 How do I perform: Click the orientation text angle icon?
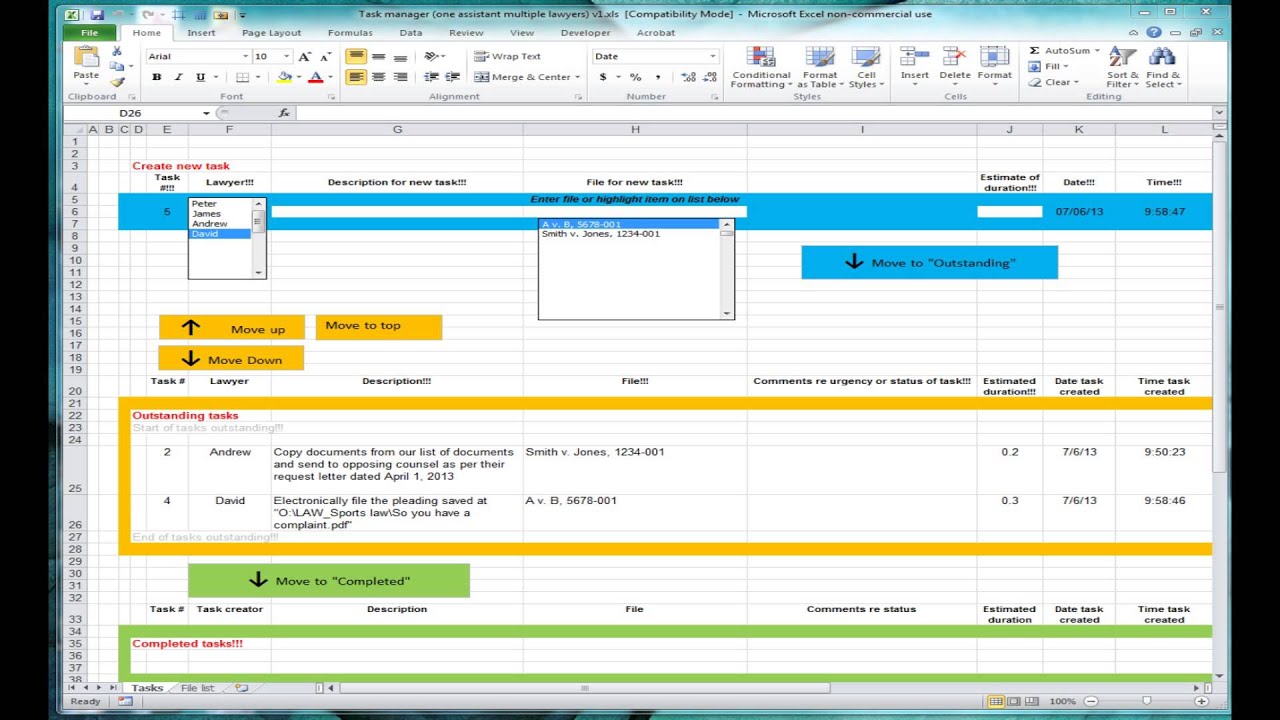[x=431, y=57]
